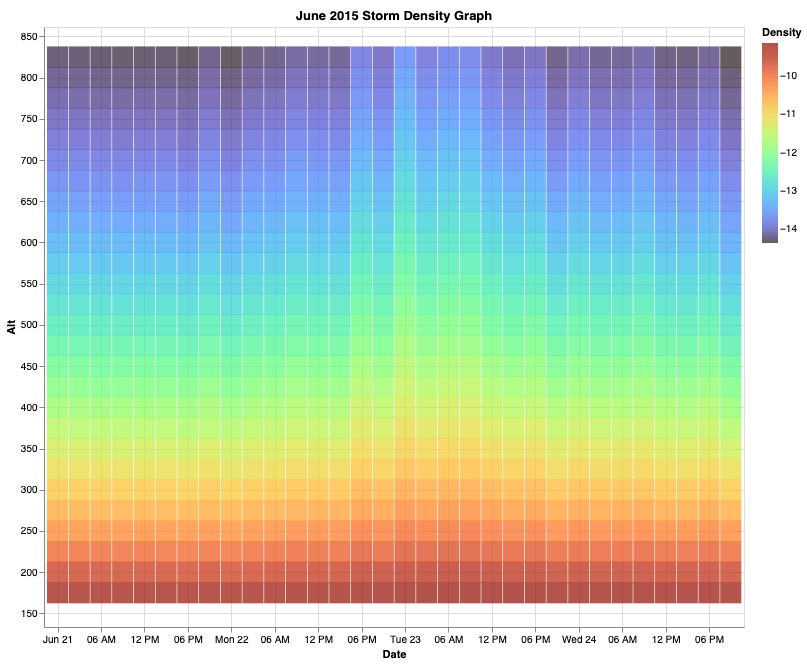The image size is (807, 664).
Task: Select the -12 legend tick label
Action: tap(789, 152)
